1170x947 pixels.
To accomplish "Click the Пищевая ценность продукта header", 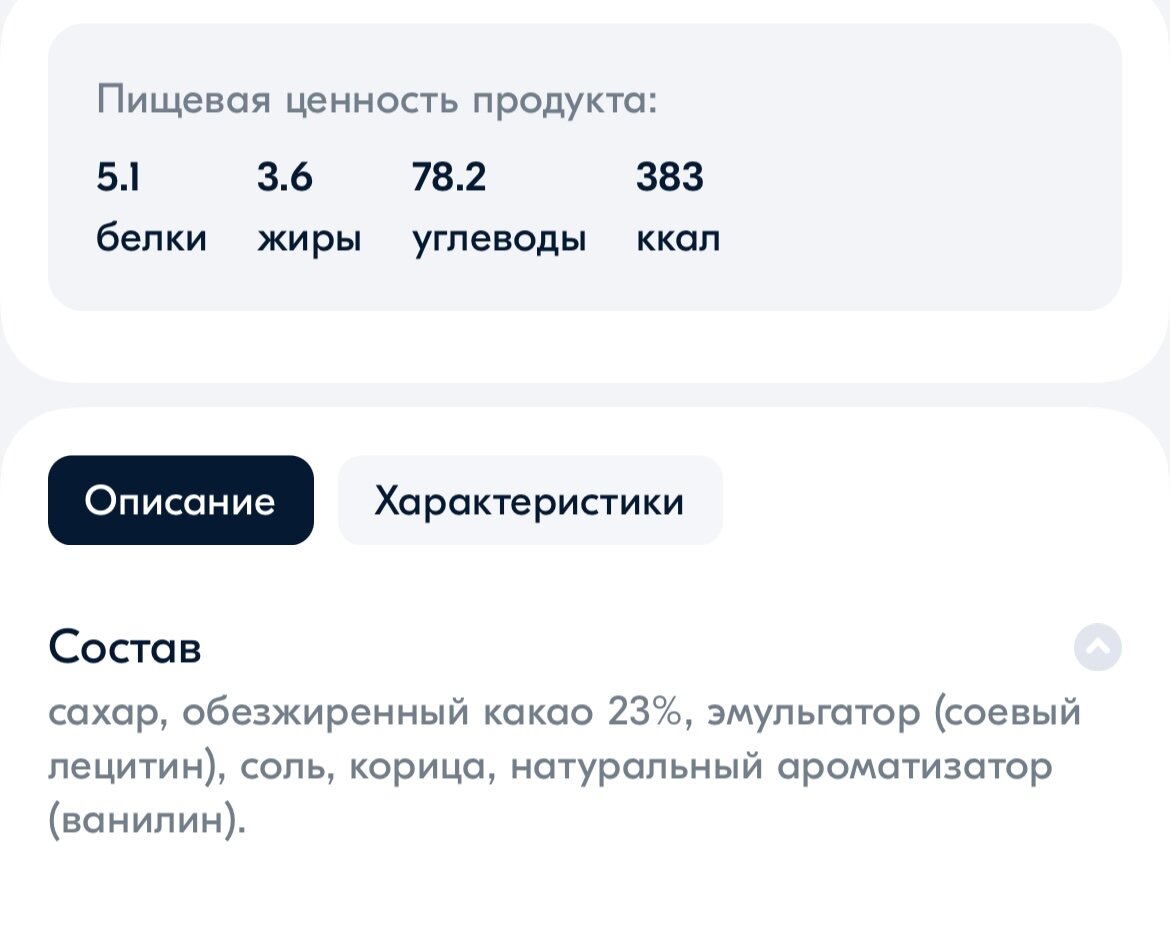I will click(376, 99).
